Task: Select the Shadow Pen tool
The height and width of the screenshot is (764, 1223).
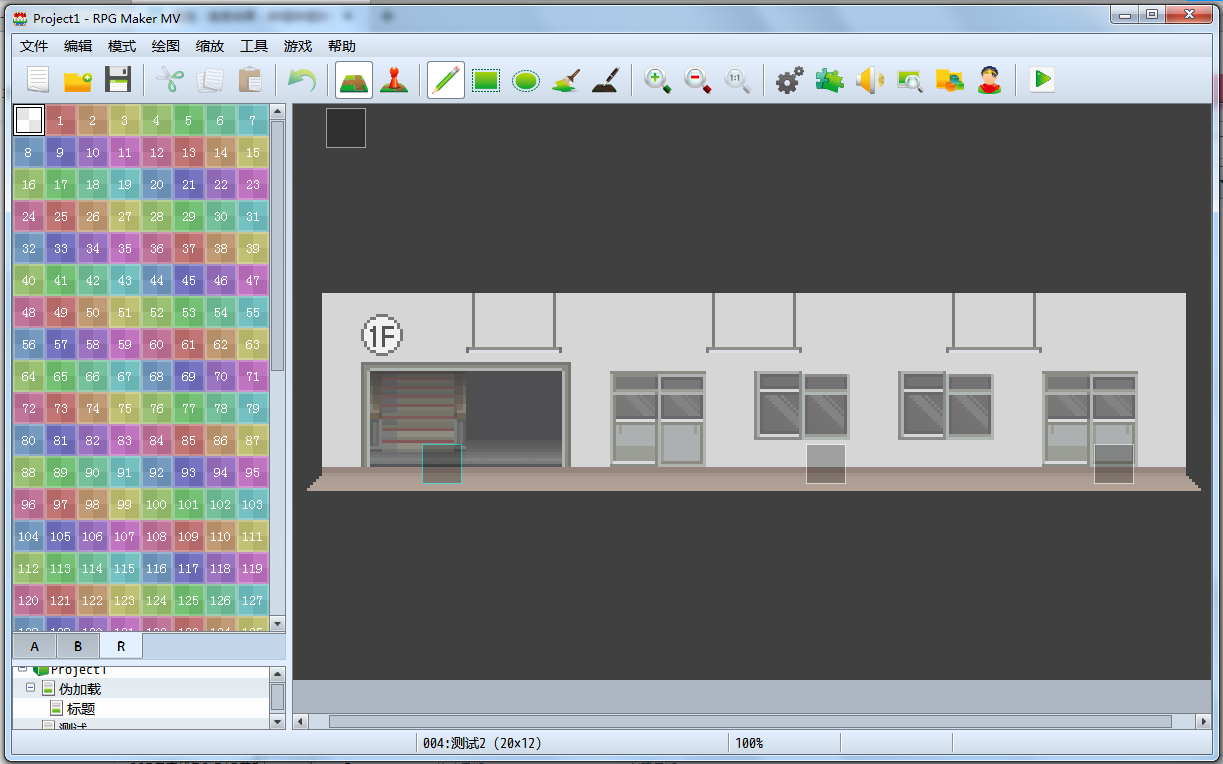Action: (x=606, y=80)
